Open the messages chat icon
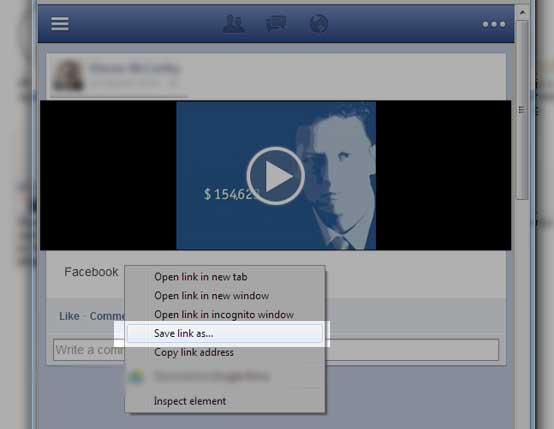 coord(276,24)
